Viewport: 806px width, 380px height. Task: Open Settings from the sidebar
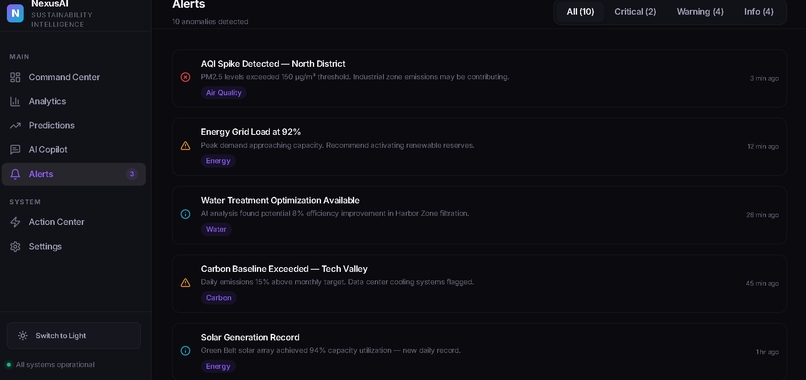(x=74, y=247)
